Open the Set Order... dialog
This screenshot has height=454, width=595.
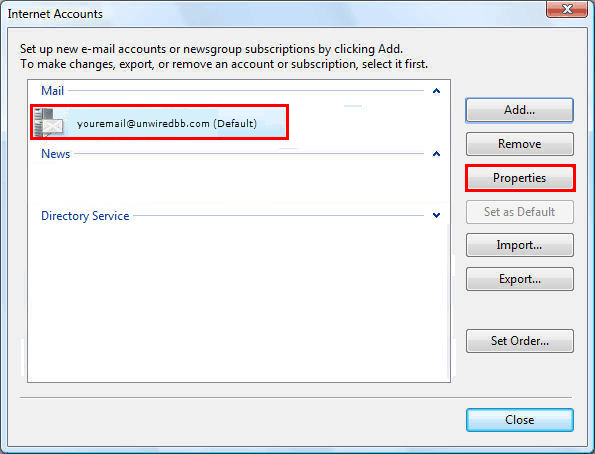(519, 341)
